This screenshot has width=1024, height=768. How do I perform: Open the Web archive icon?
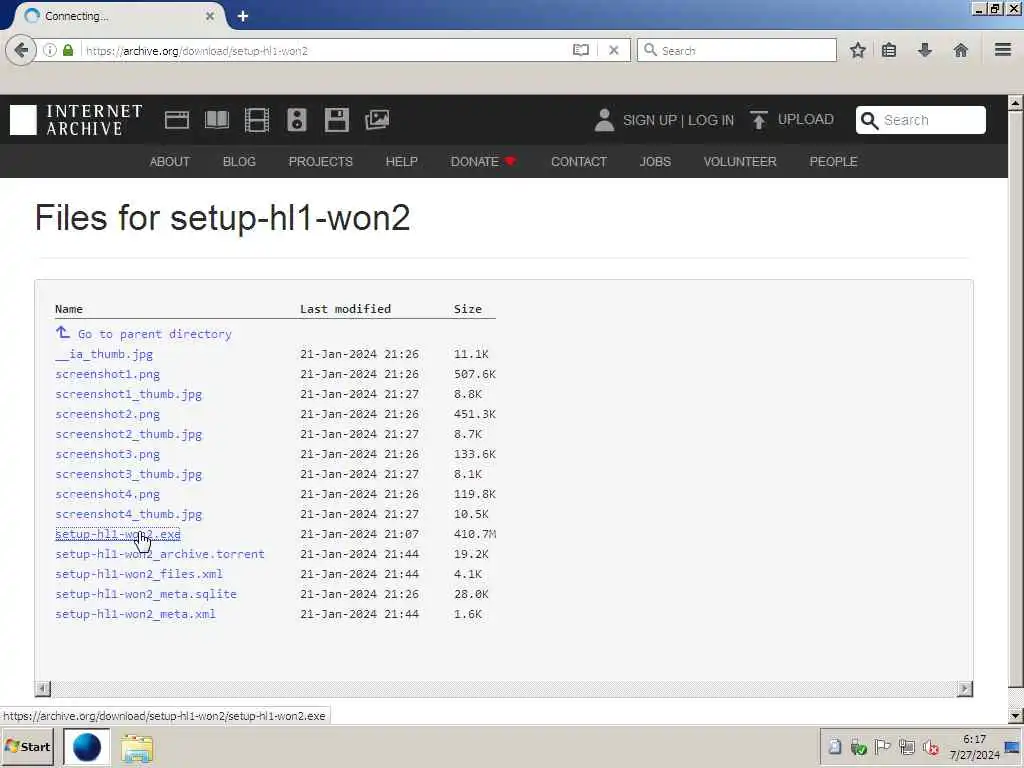177,120
